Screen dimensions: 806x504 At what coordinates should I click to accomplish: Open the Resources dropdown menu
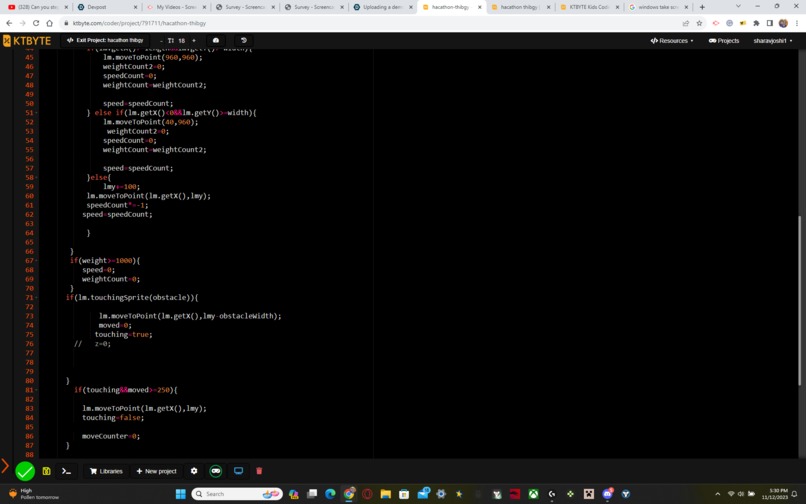[671, 41]
